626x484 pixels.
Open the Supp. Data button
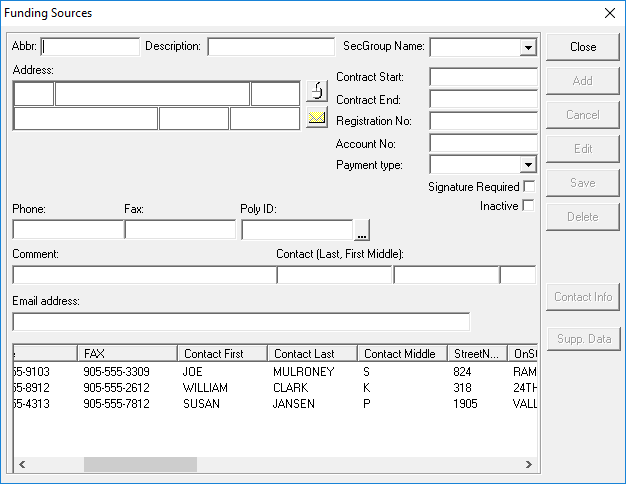584,339
